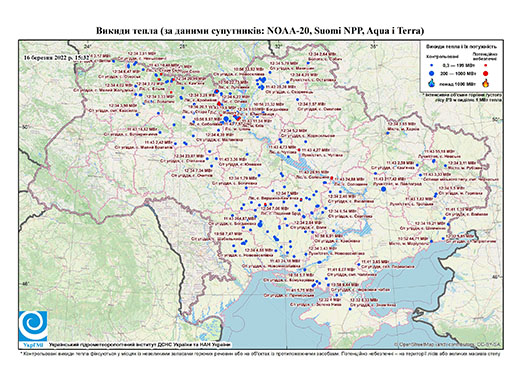The image size is (520, 368).
Task: Click the blue marker at Kharkiv
Action: 387,133
